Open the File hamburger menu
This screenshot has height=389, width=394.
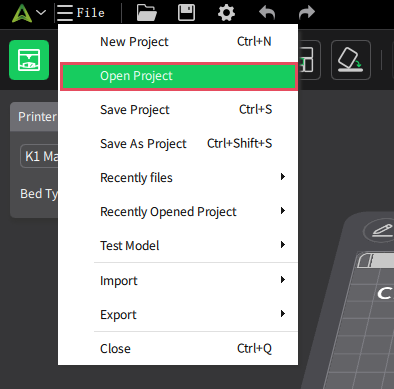coord(80,13)
